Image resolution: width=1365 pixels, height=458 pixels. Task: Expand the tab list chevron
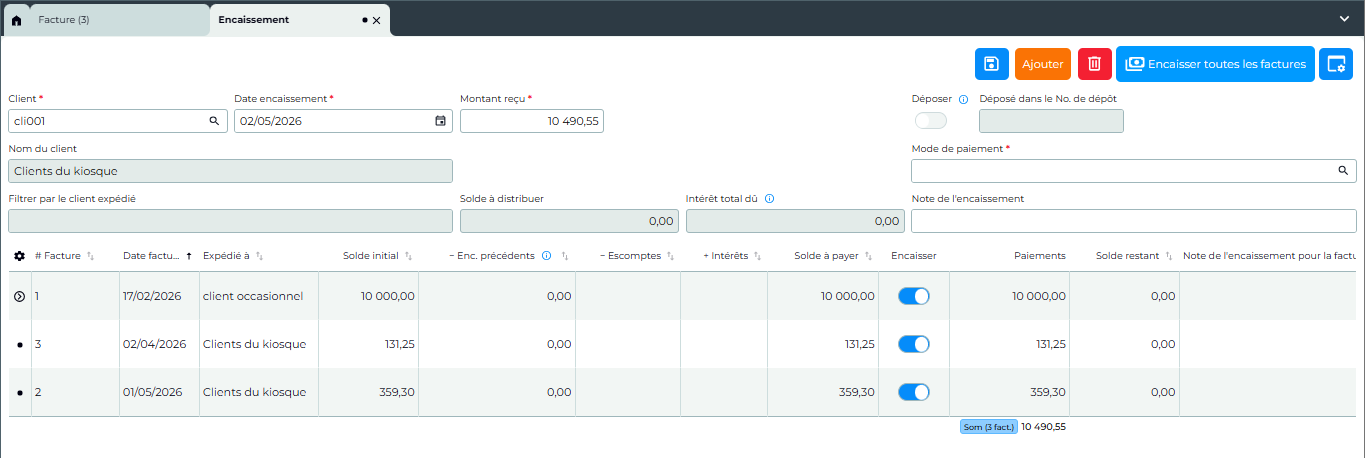click(1345, 19)
